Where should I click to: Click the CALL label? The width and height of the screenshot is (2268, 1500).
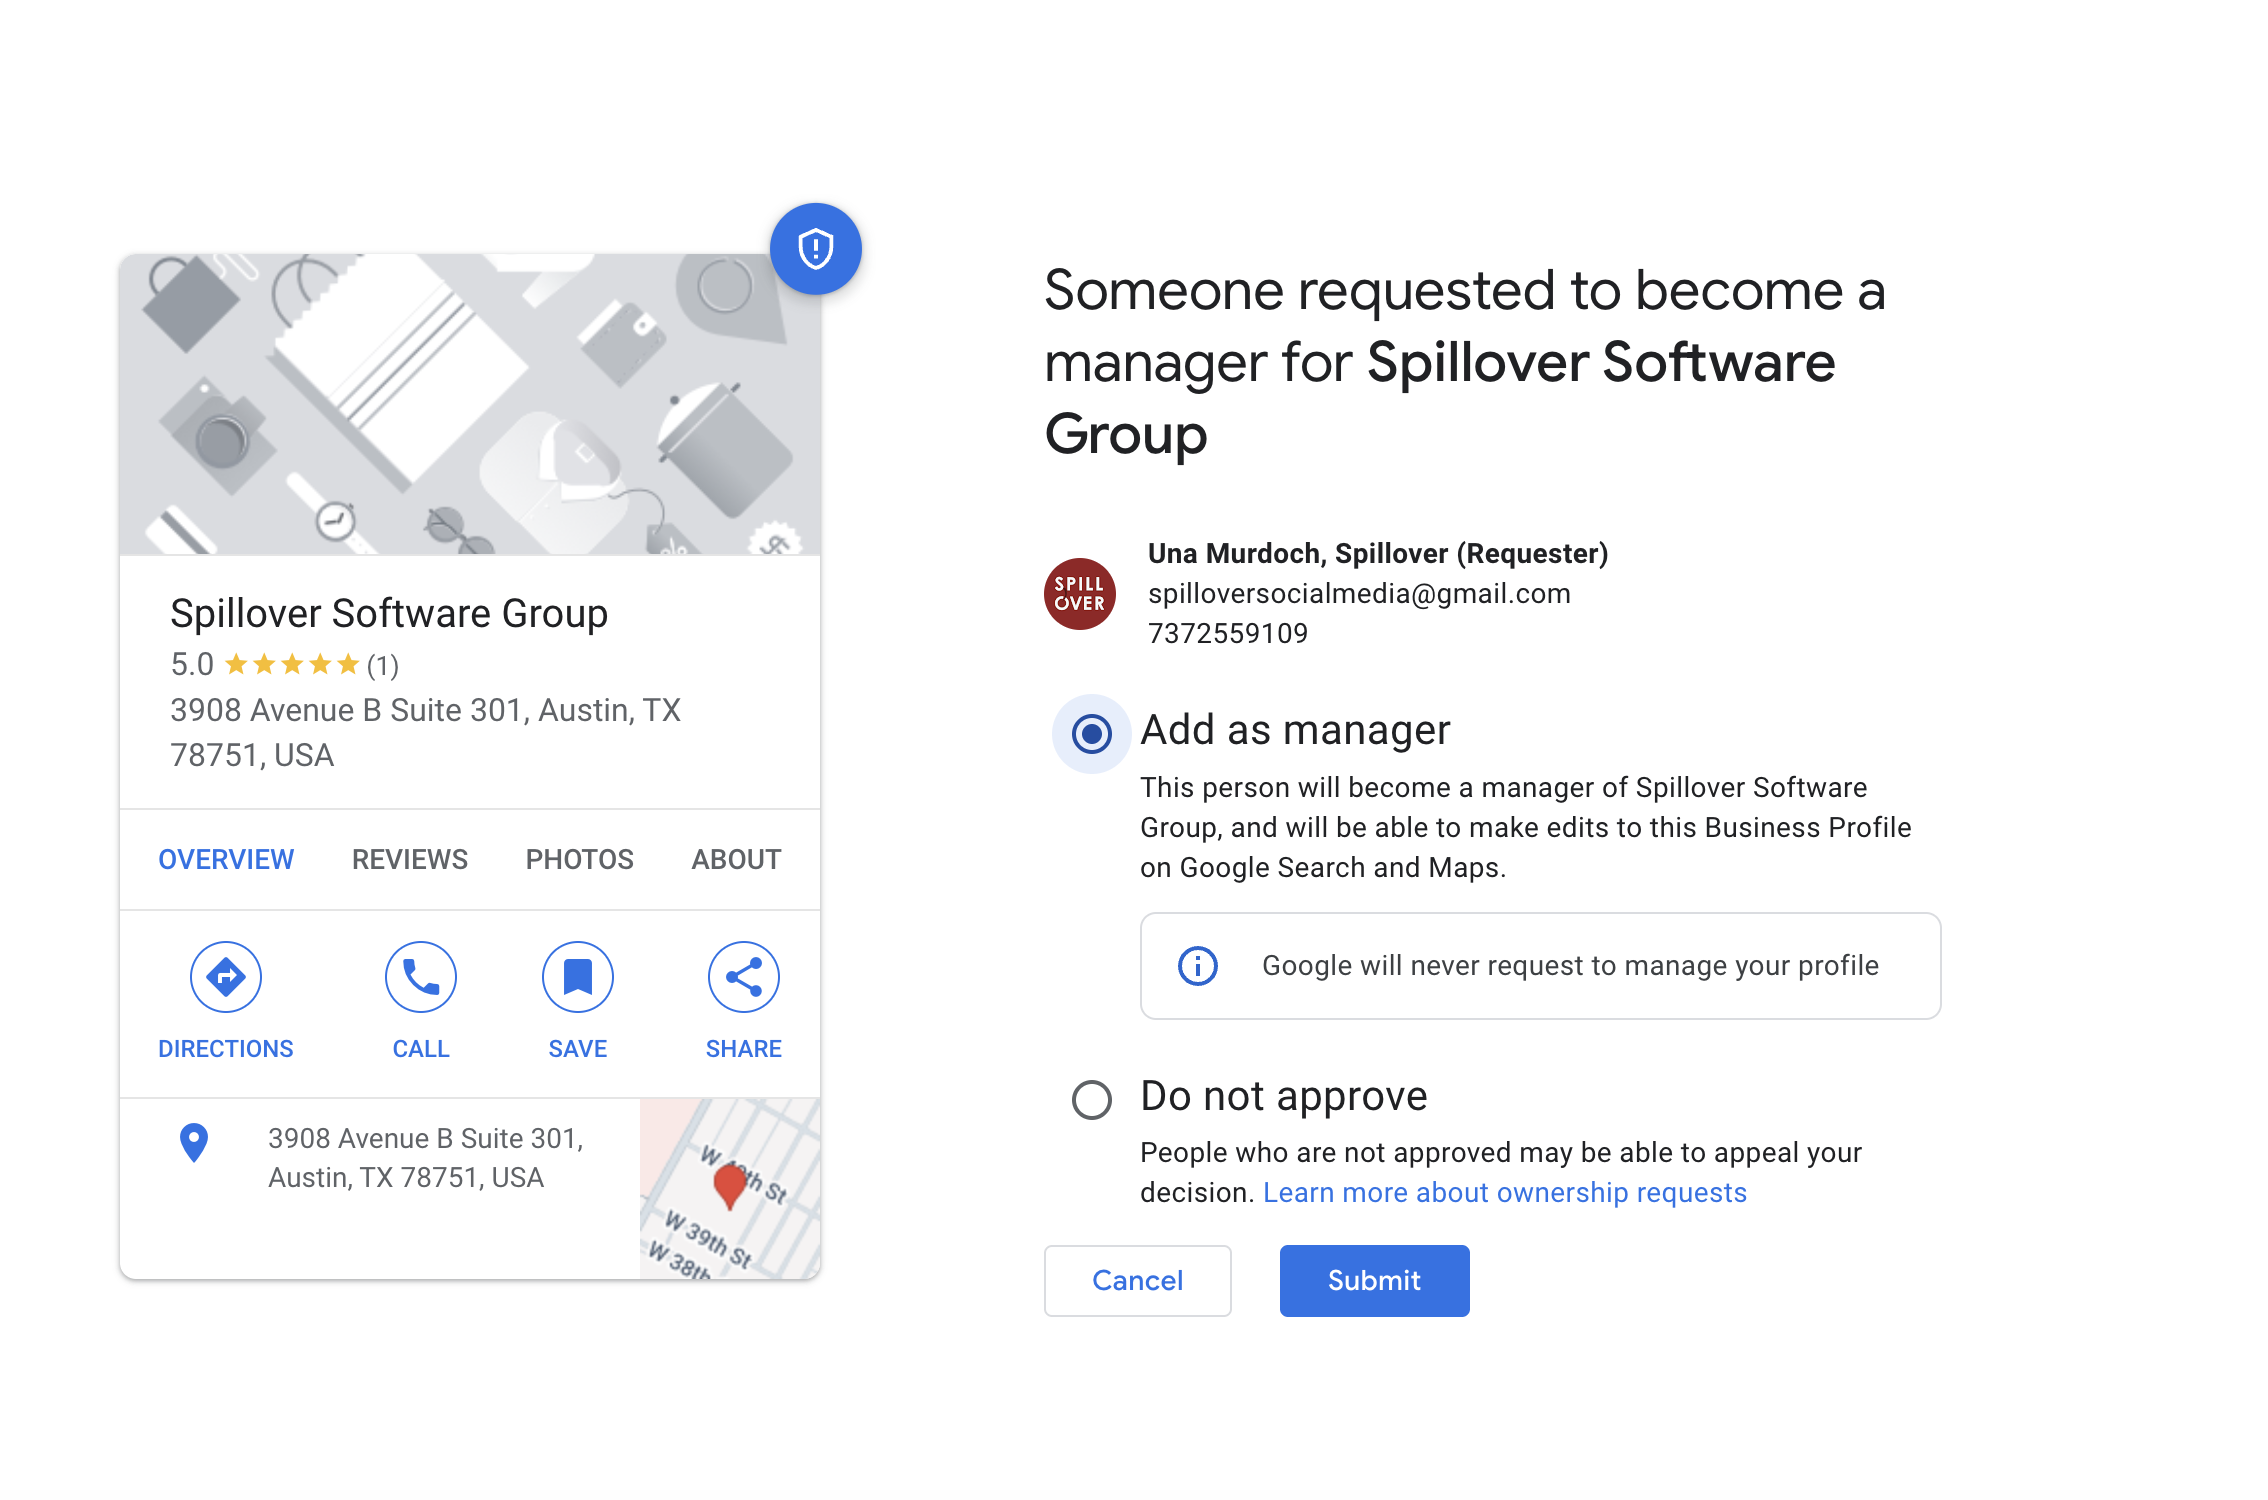(x=421, y=1049)
